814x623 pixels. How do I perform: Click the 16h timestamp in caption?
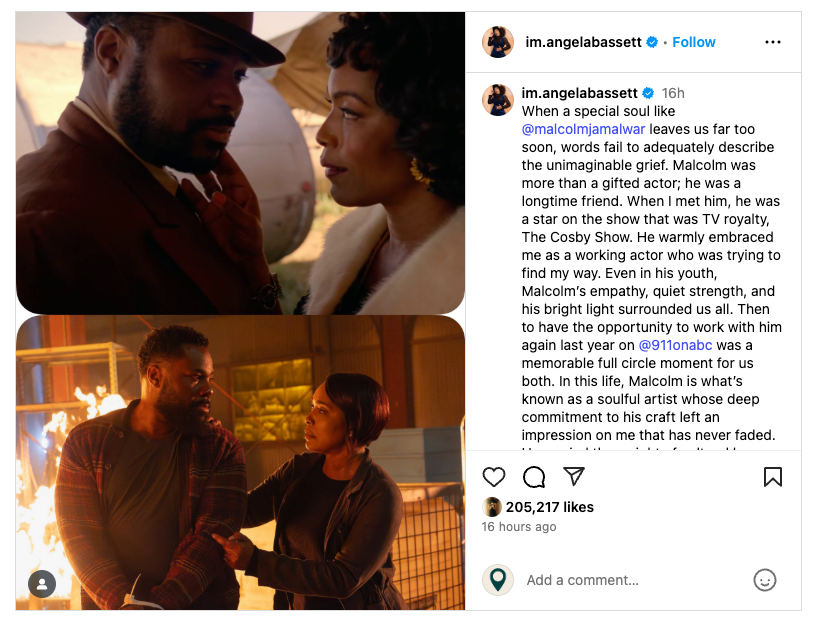click(x=673, y=93)
